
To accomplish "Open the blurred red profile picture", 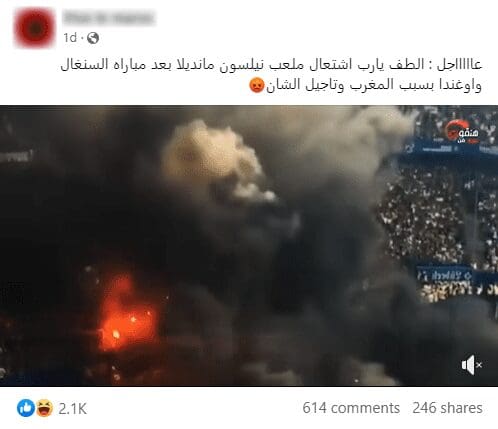I will [34, 28].
